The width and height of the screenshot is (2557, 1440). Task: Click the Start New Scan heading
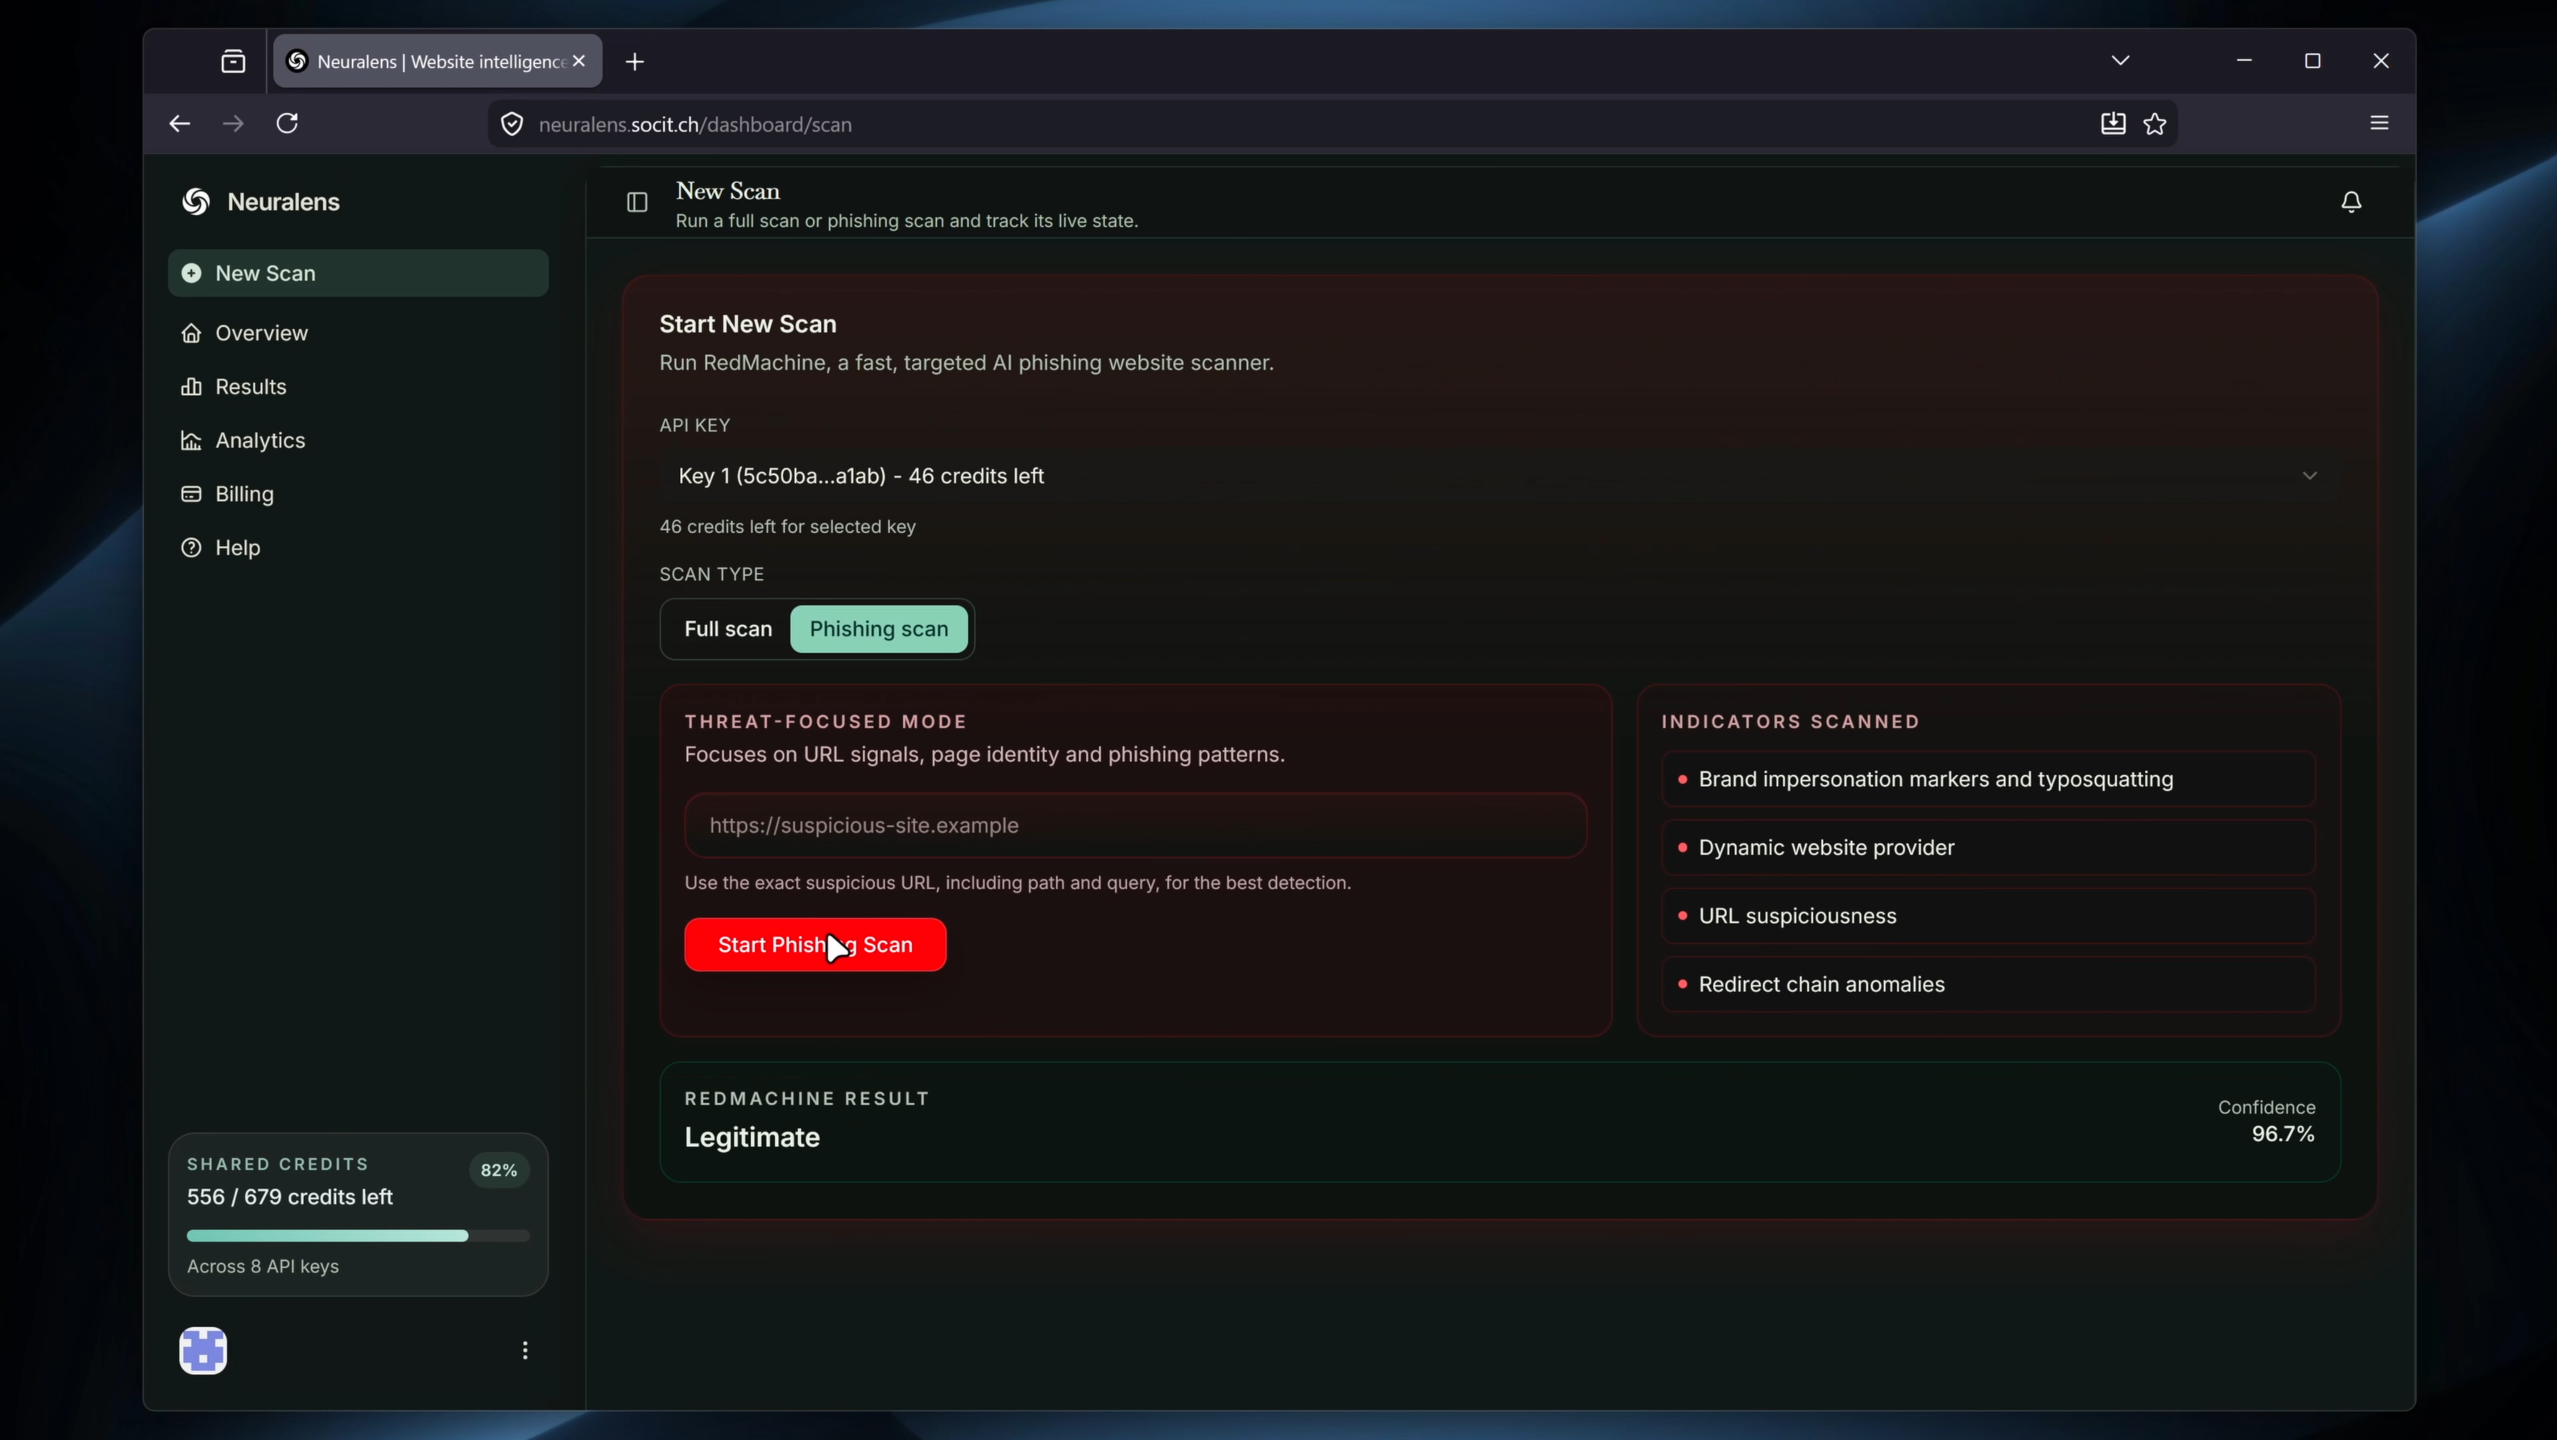point(748,324)
